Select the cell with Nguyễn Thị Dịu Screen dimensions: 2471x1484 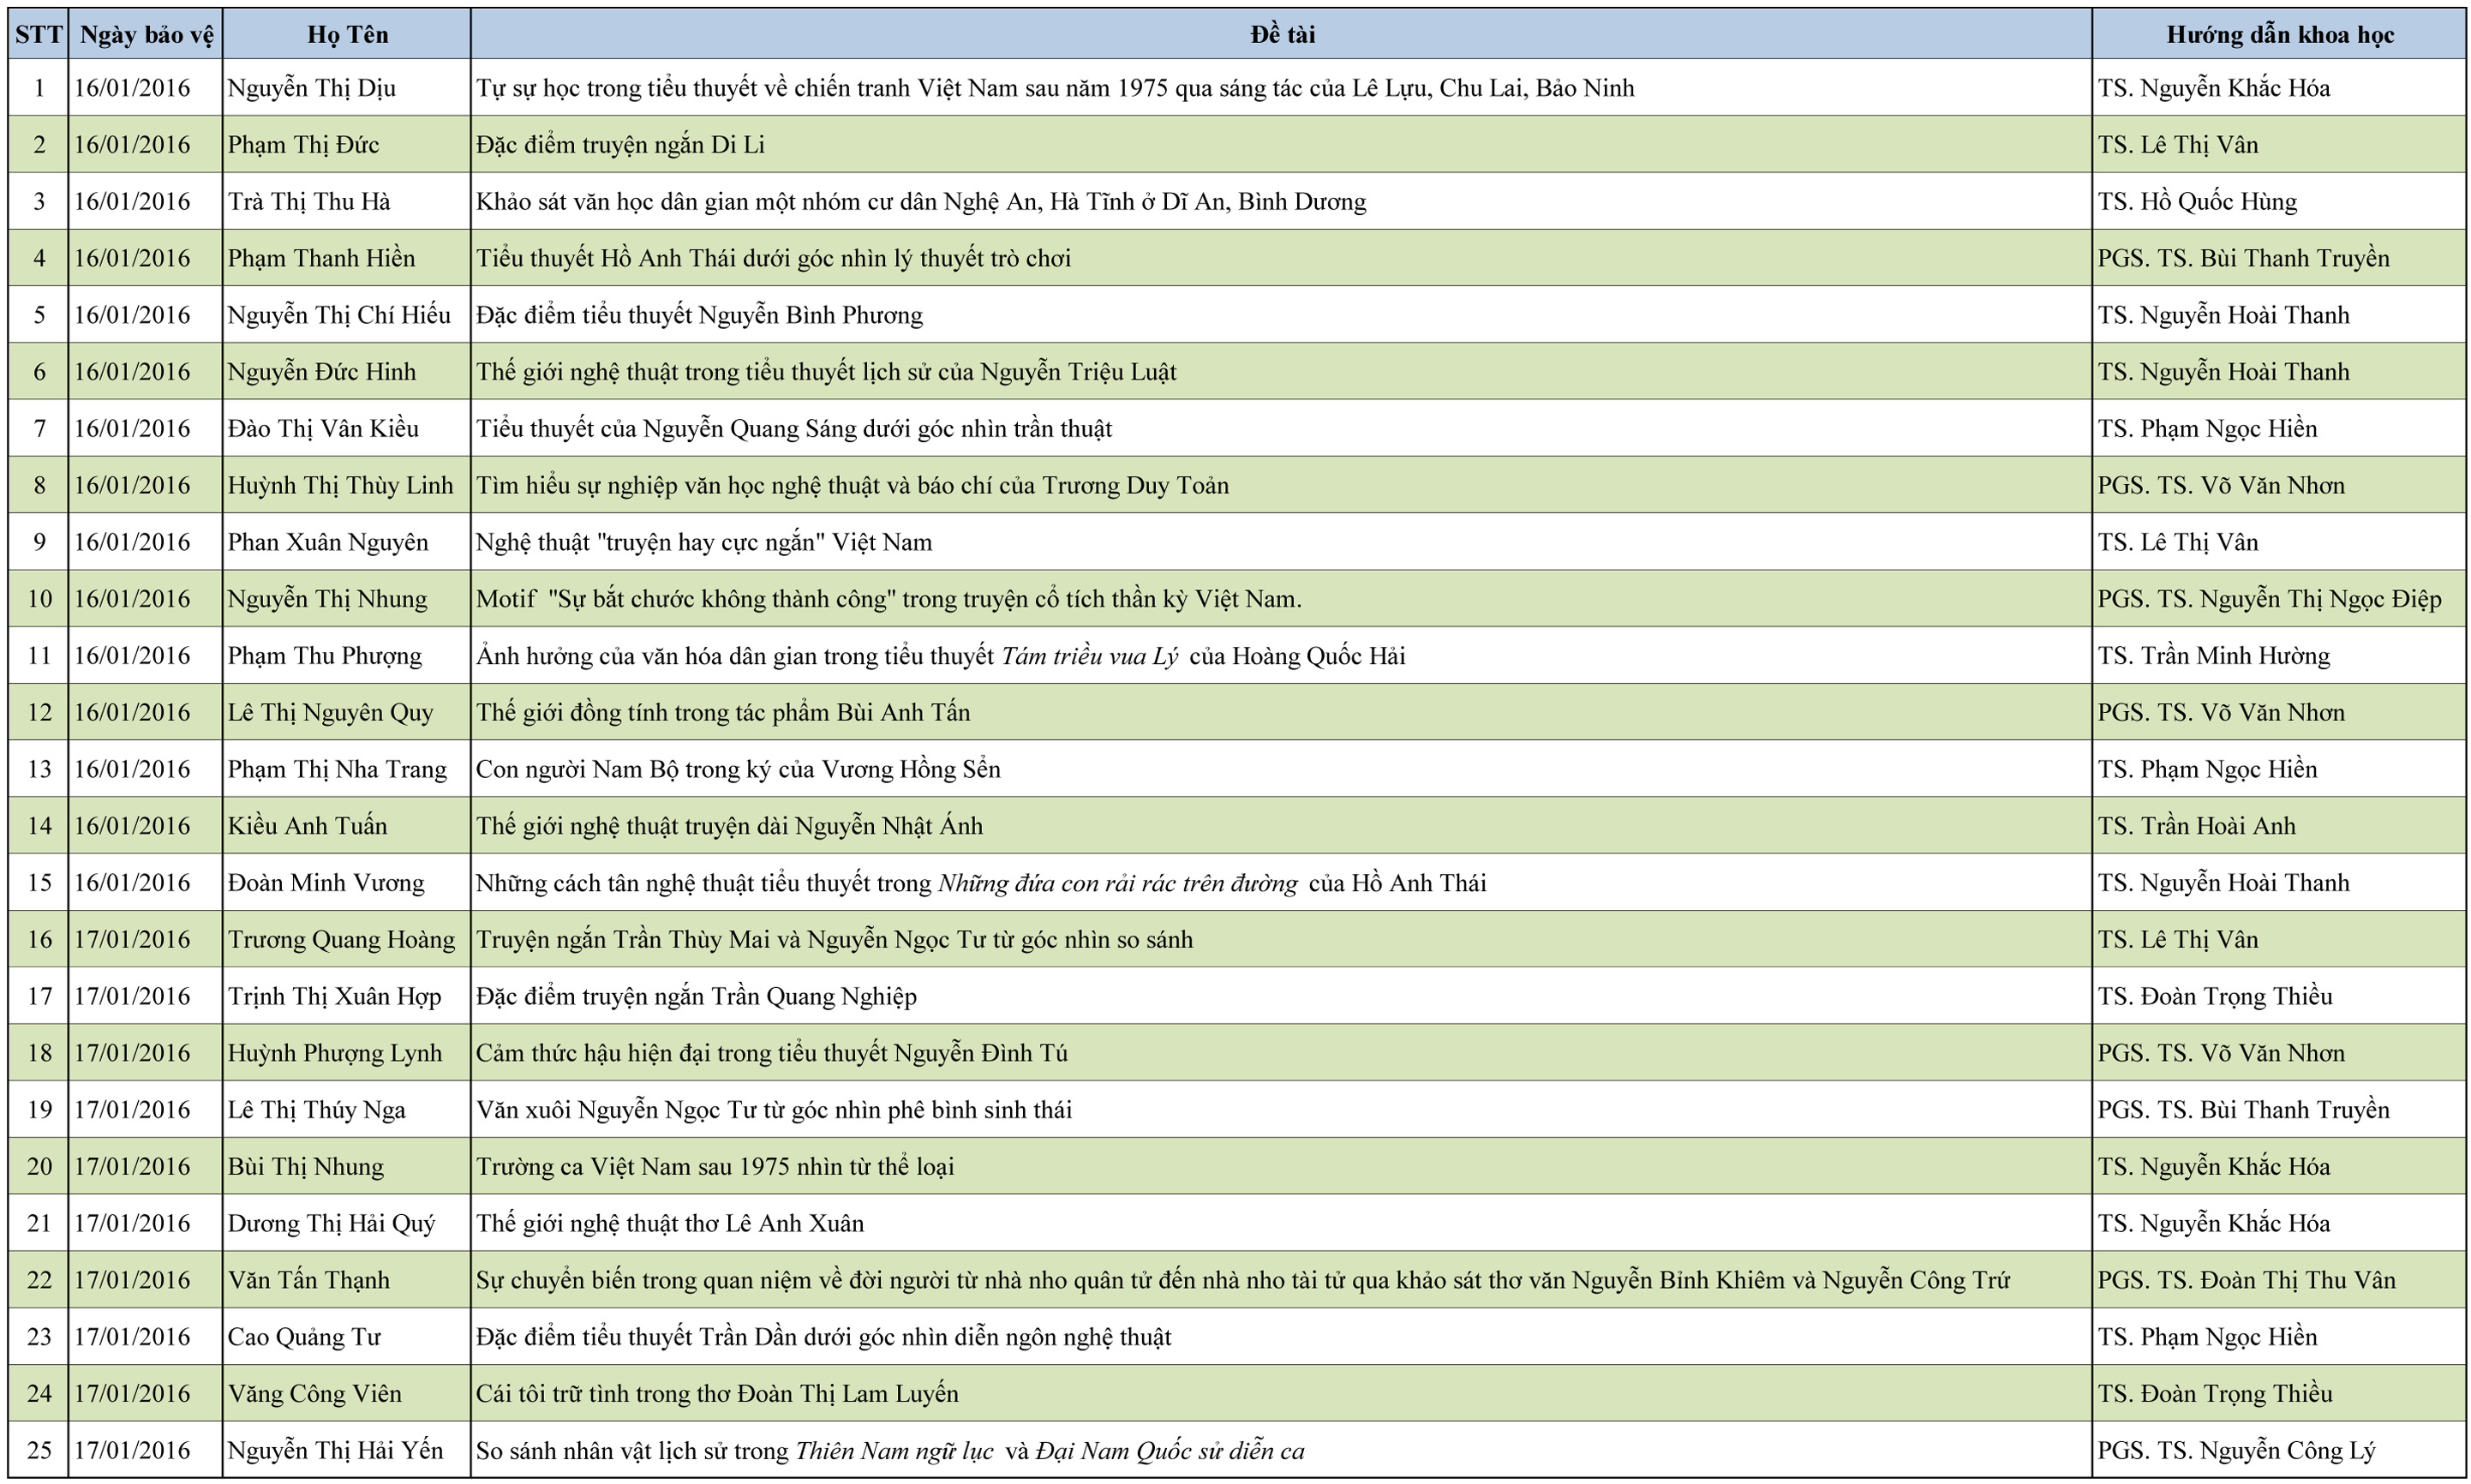312,88
